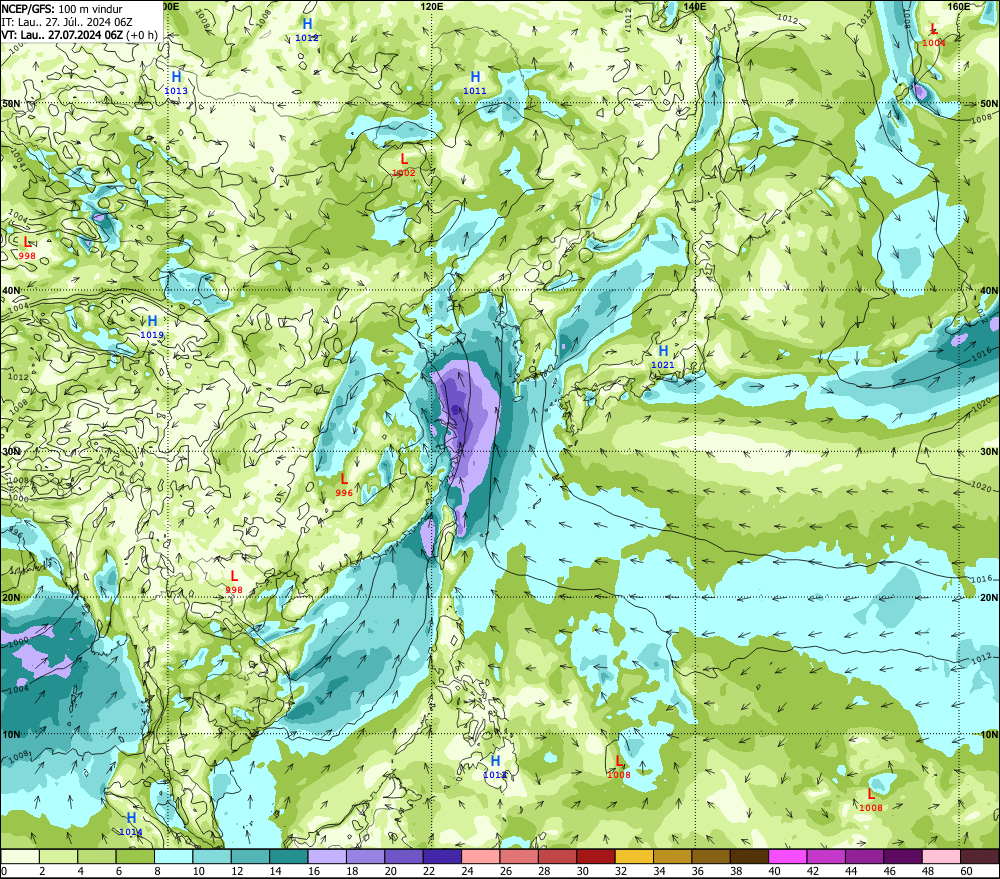Select the dark red legend swatch labeled 30
The image size is (1000, 879).
tap(596, 856)
